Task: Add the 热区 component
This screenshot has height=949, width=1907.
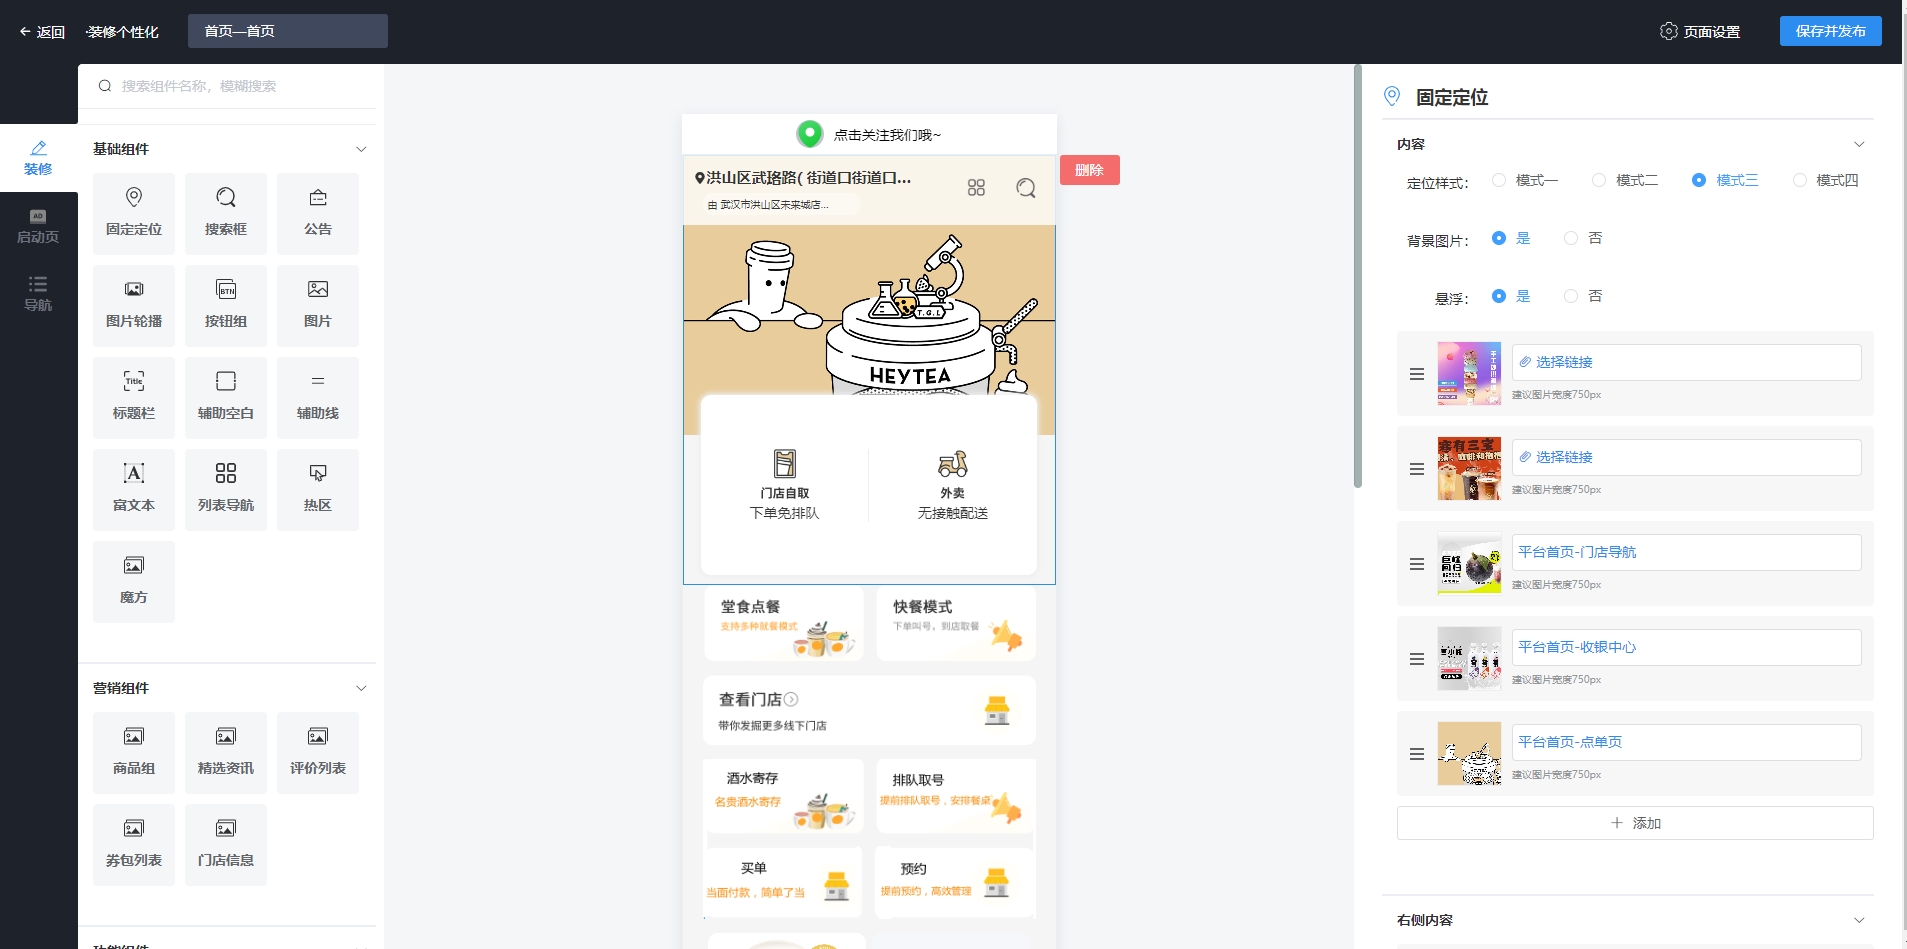Action: pos(318,489)
